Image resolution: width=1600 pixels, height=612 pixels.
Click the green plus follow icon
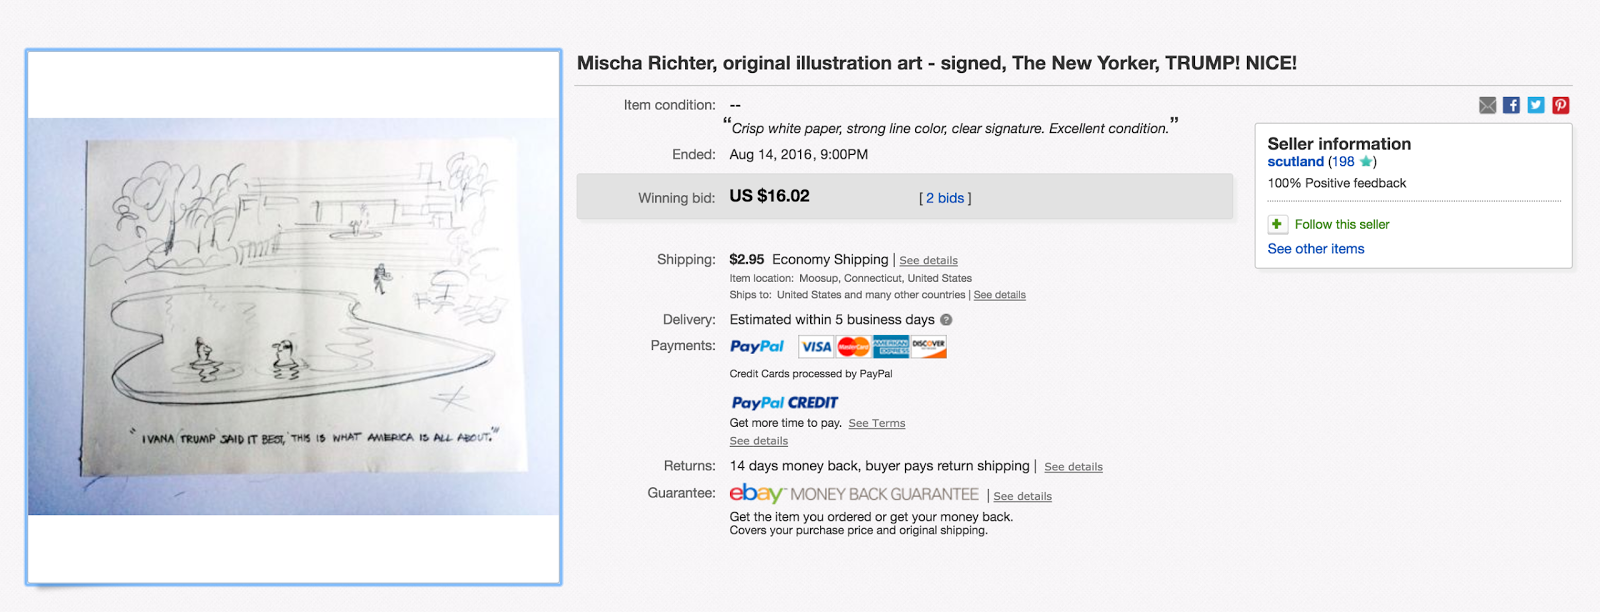(x=1277, y=224)
